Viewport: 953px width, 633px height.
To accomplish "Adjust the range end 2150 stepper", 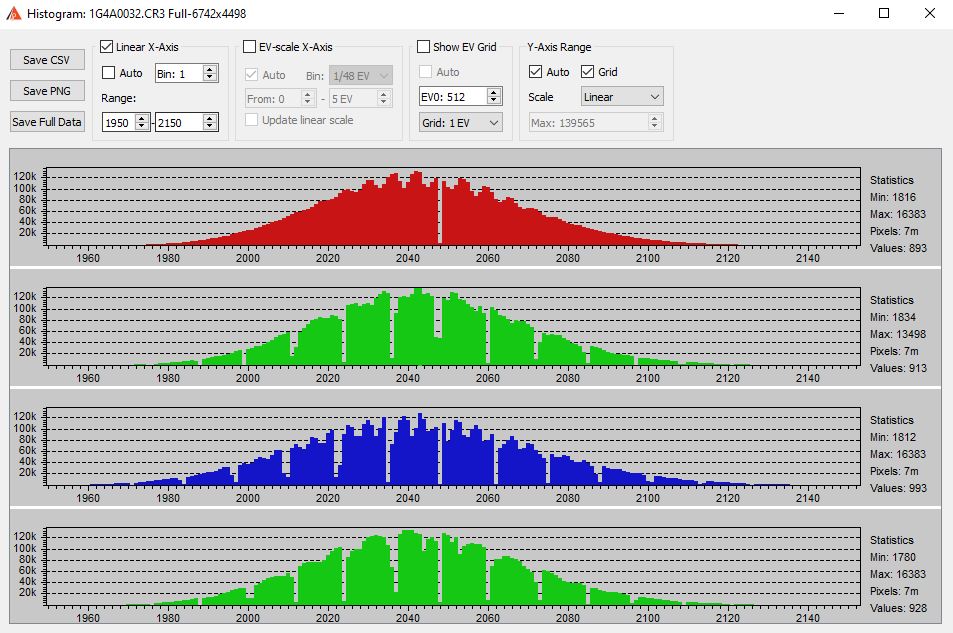I will point(210,122).
